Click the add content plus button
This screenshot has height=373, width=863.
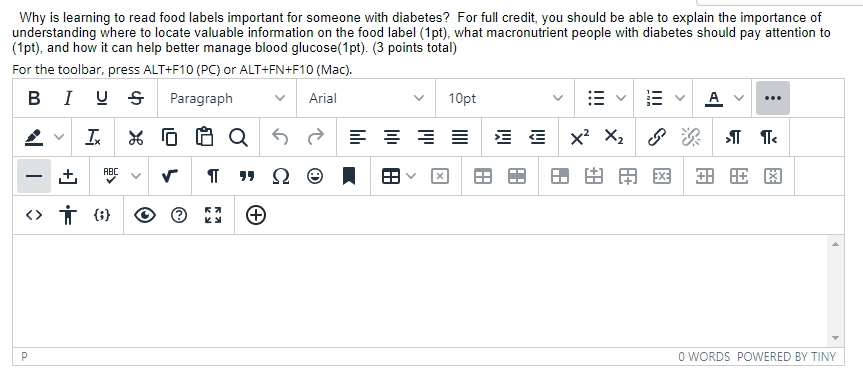click(x=256, y=215)
